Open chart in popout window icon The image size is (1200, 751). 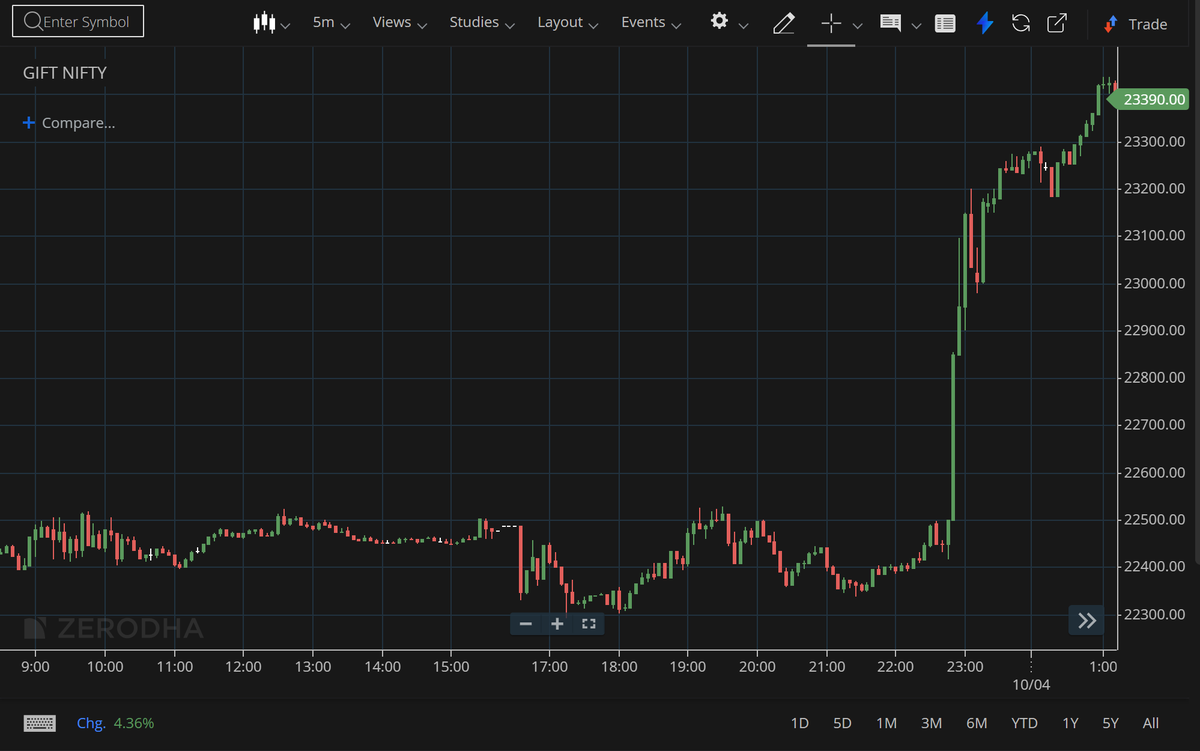pos(1056,22)
